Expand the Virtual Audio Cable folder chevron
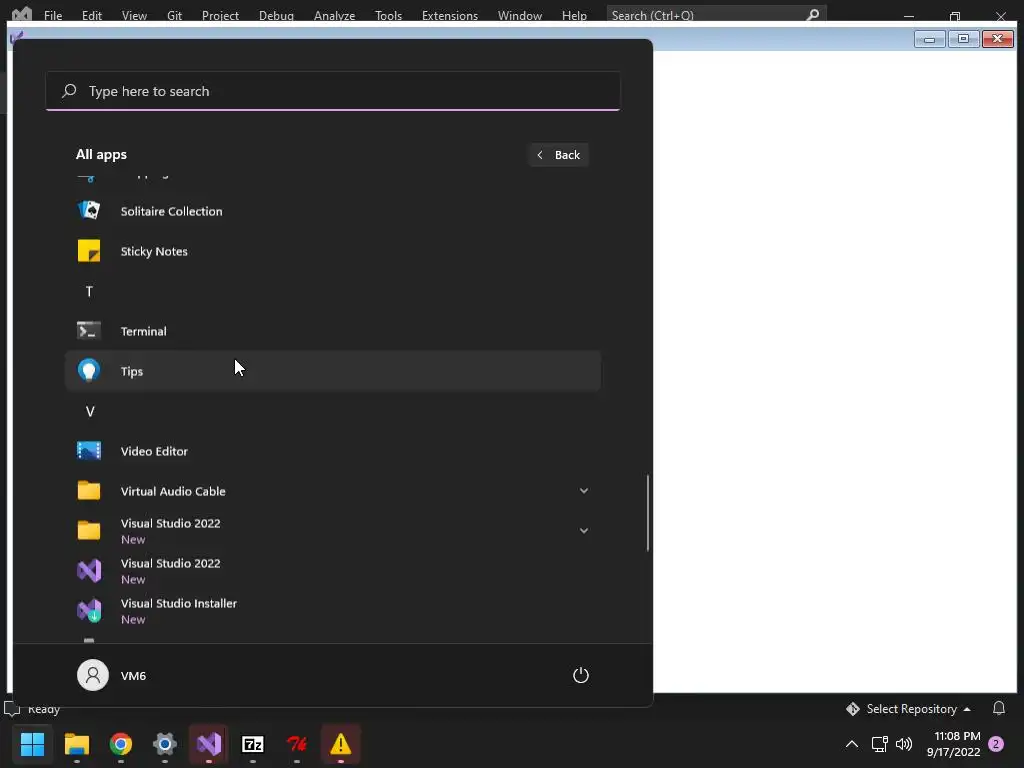Screen dimensions: 1024x768 pos(584,490)
